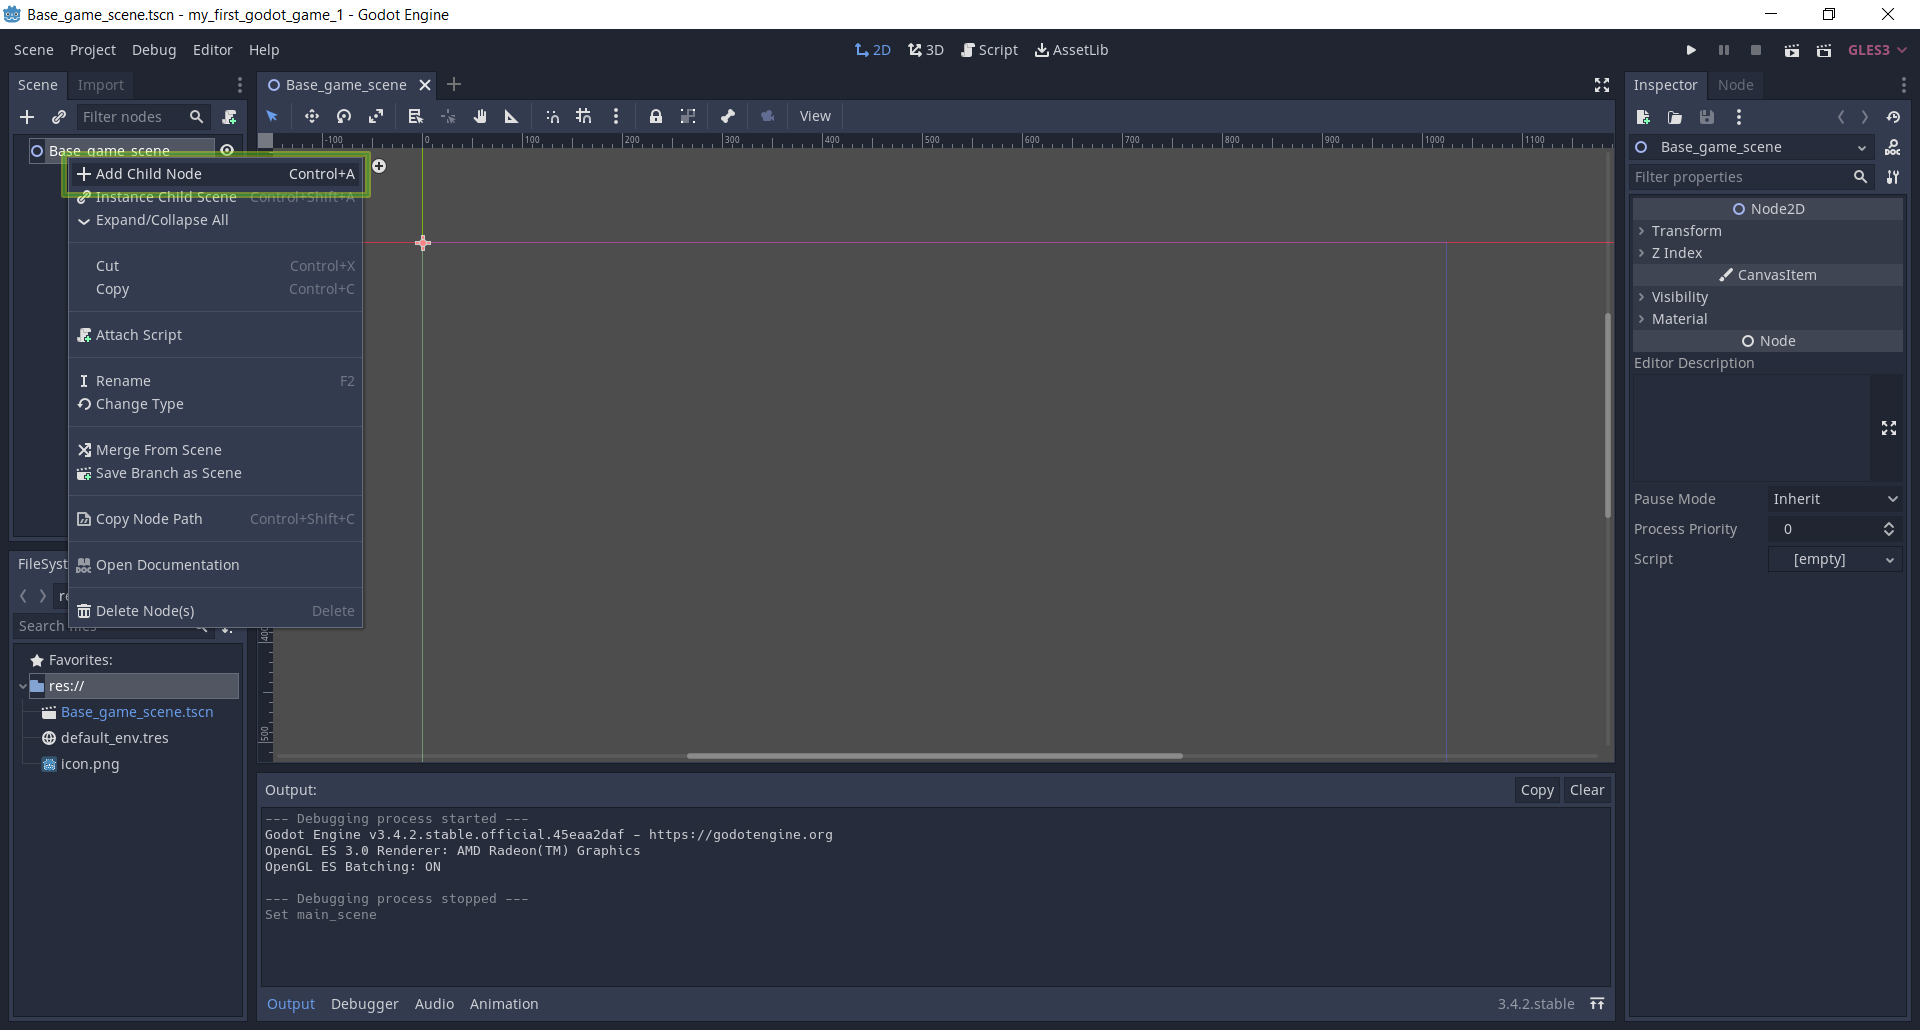The image size is (1920, 1030).
Task: Choose the Scale Mode tool
Action: point(376,116)
